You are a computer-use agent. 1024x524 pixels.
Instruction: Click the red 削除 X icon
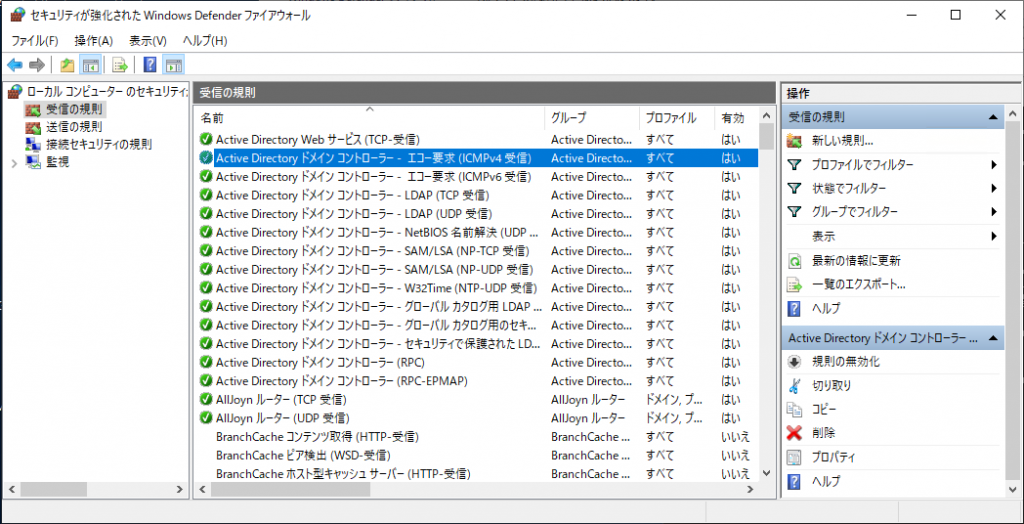[x=794, y=433]
